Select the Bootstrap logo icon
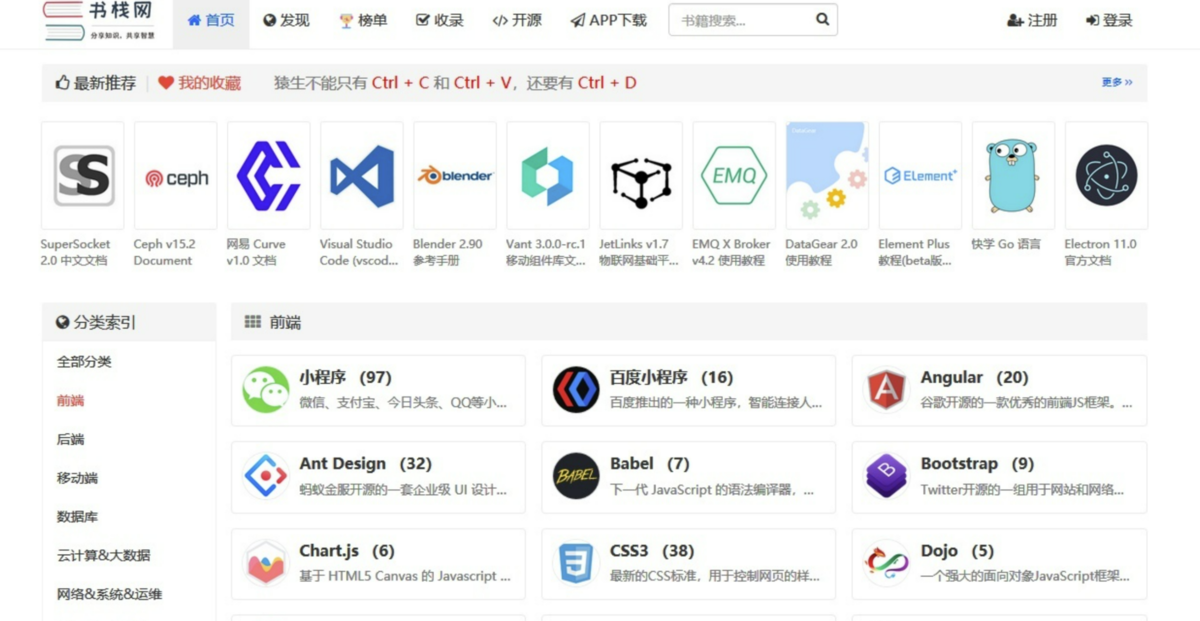 pos(885,473)
